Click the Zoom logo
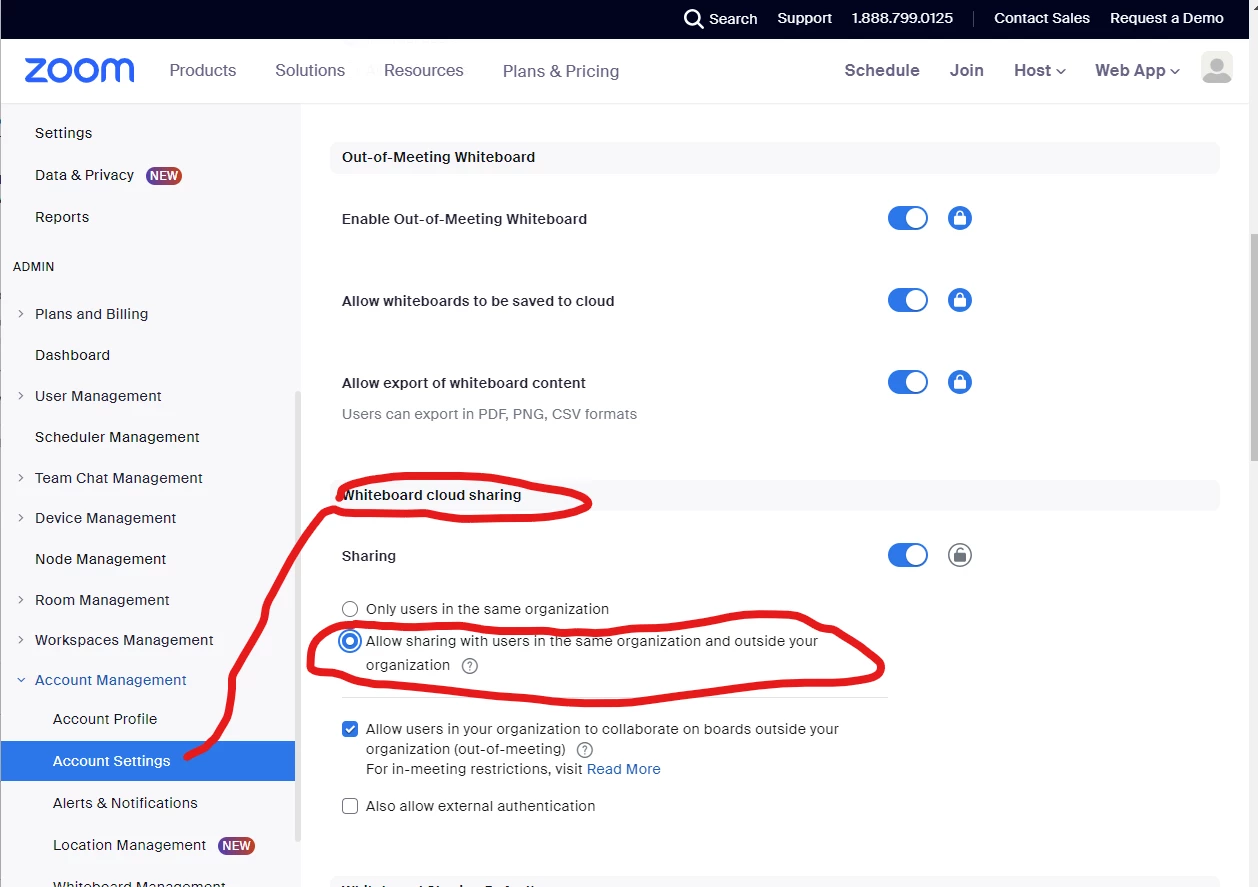This screenshot has width=1258, height=887. point(80,70)
